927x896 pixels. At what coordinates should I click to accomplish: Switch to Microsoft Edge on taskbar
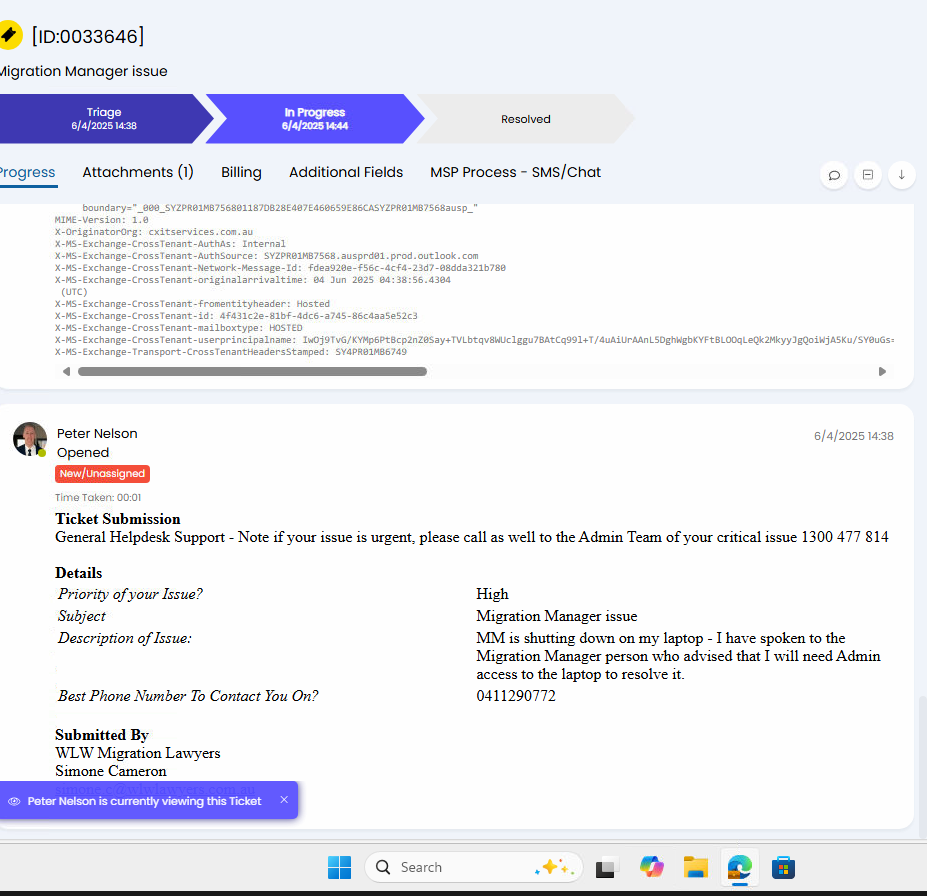[x=740, y=867]
